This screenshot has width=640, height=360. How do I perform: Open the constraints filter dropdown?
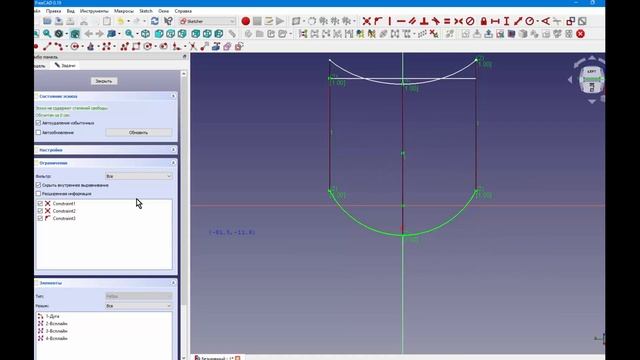(139, 176)
